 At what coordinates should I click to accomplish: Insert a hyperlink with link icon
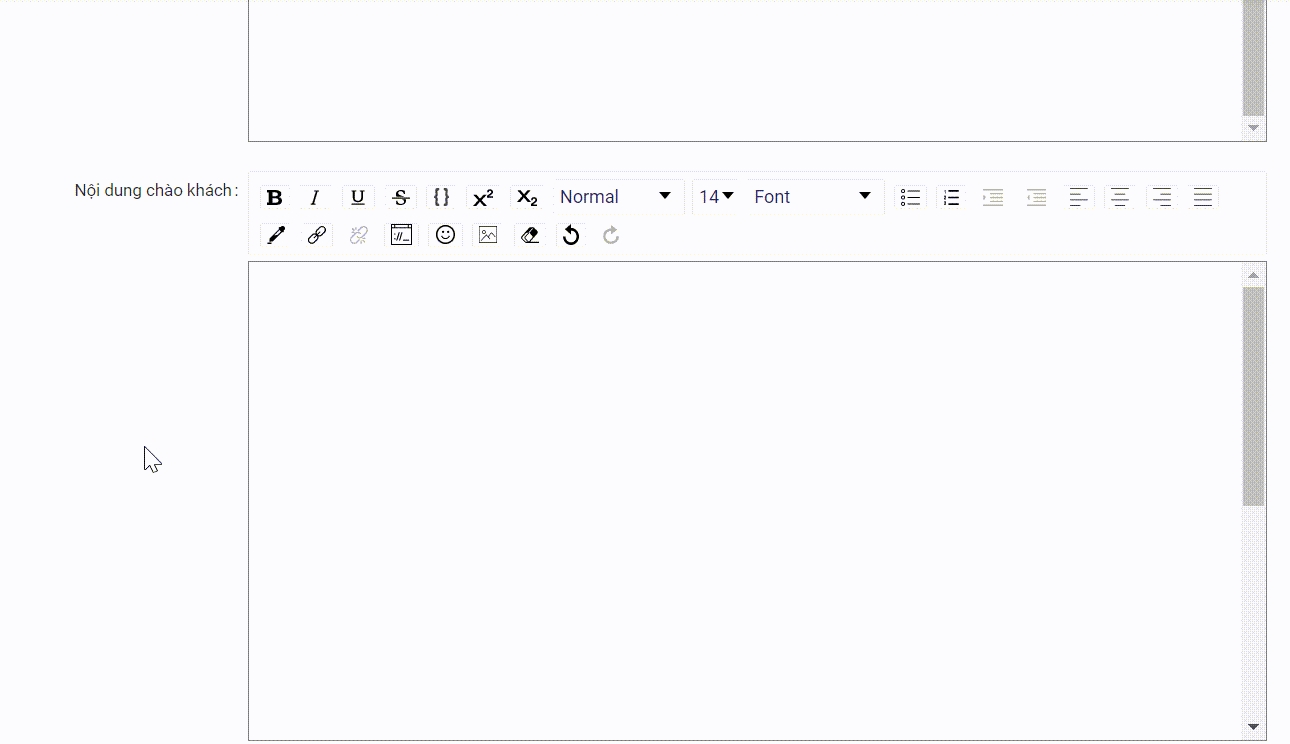(x=317, y=235)
